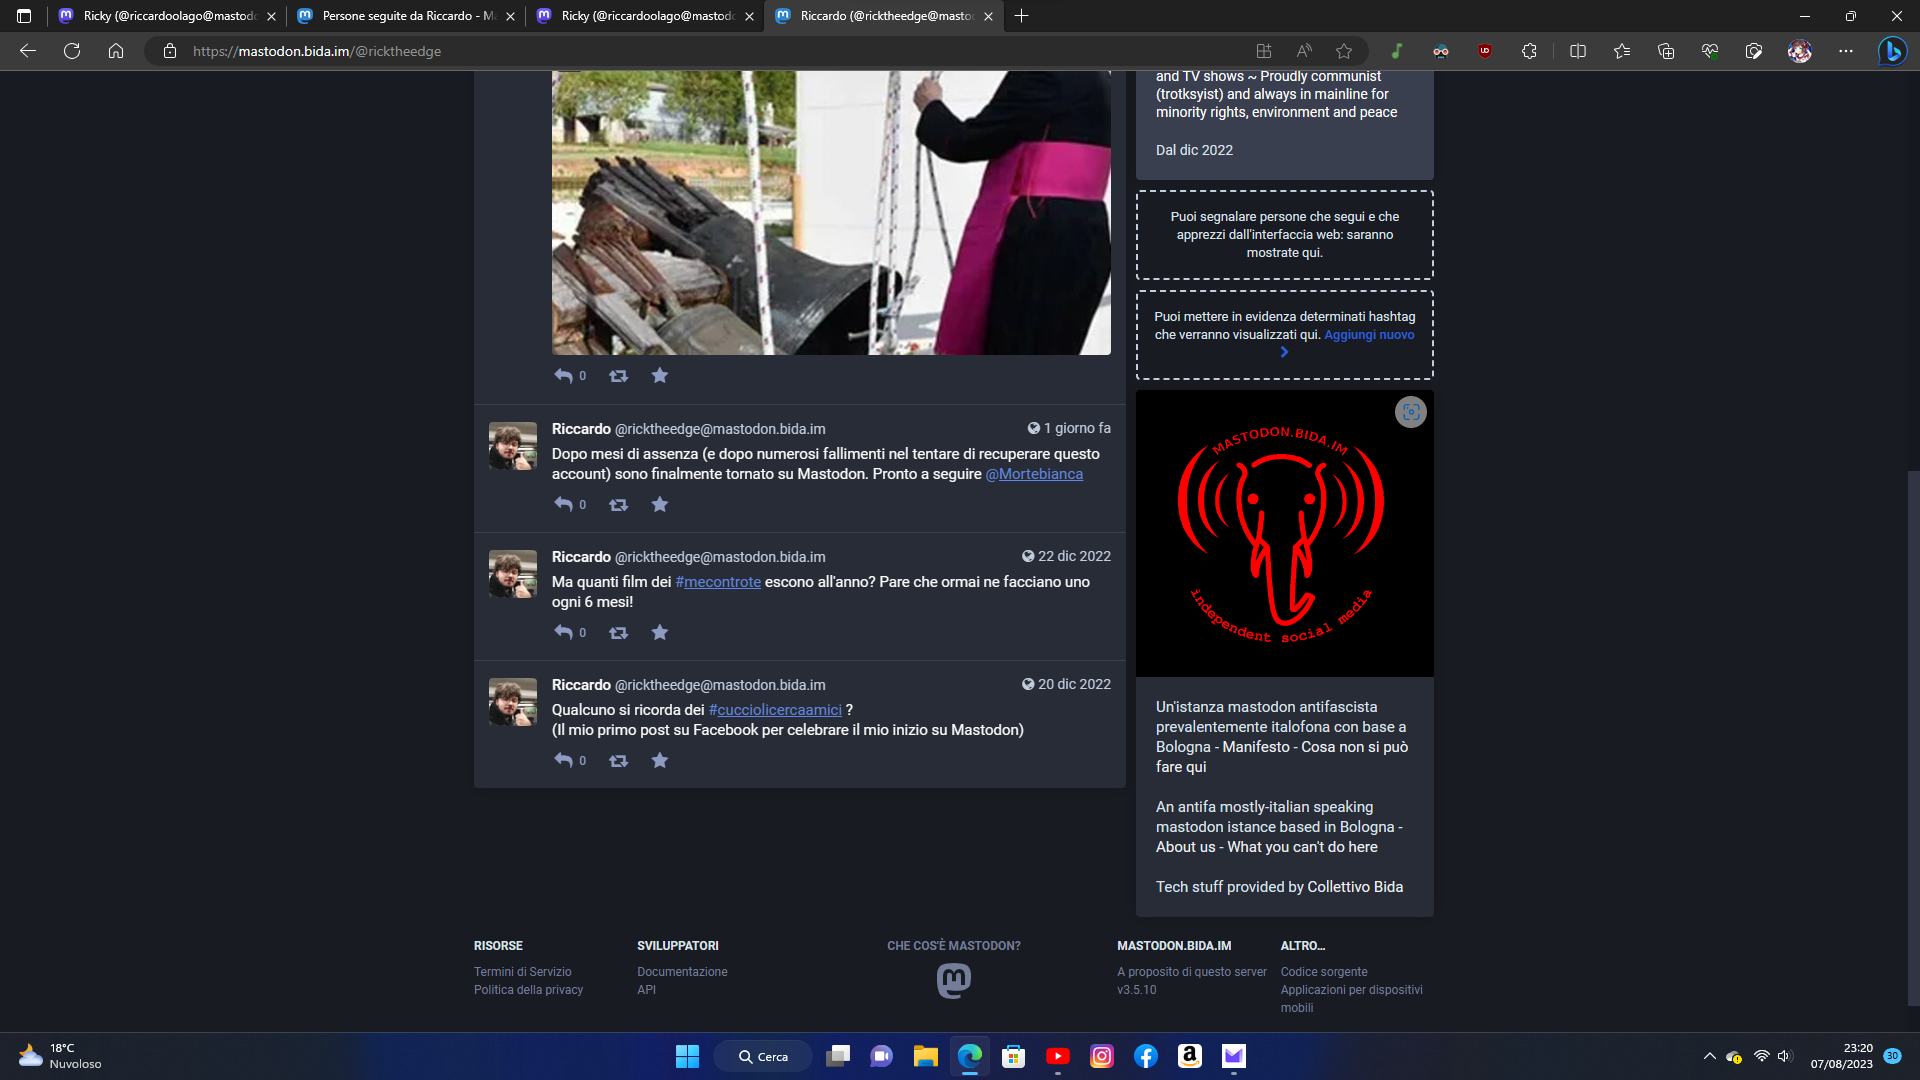Open Edge settings and more menu
The height and width of the screenshot is (1080, 1920).
click(x=1846, y=51)
